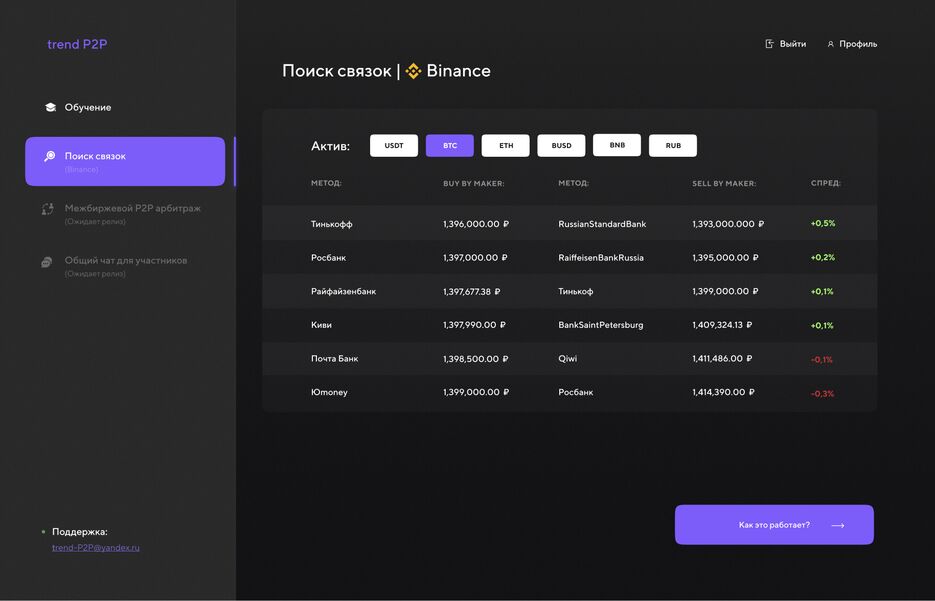Click the RussianStandardBank sell method cell

point(602,224)
